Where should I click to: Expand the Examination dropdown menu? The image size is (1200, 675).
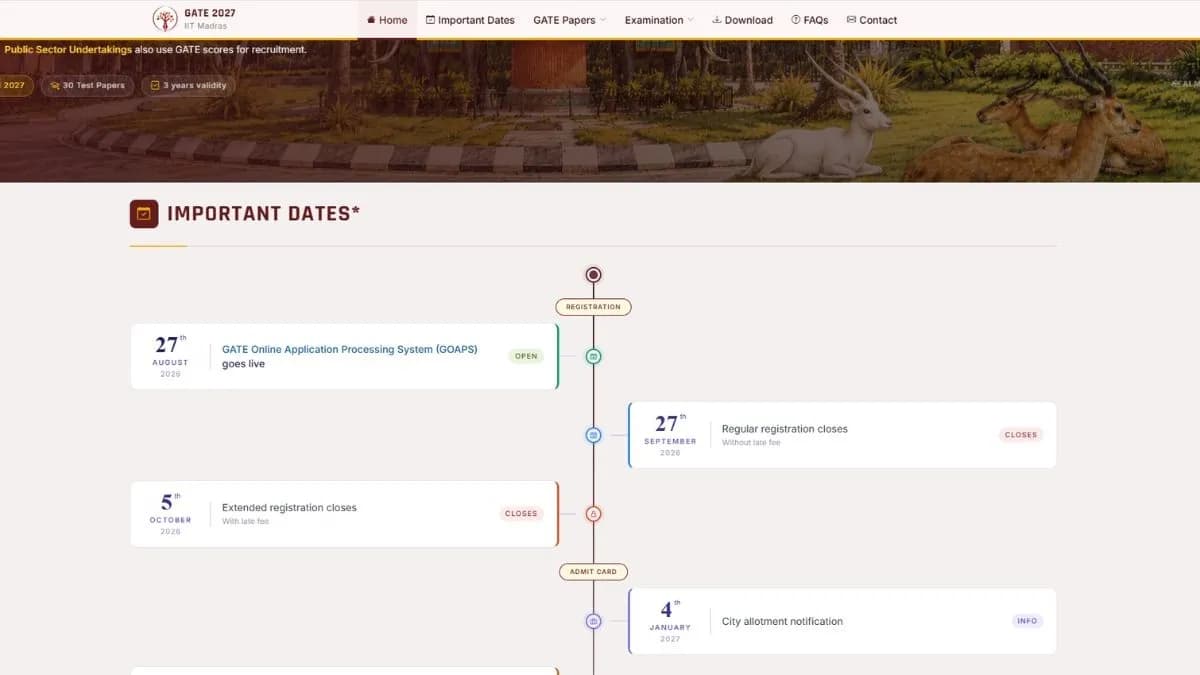[x=659, y=20]
